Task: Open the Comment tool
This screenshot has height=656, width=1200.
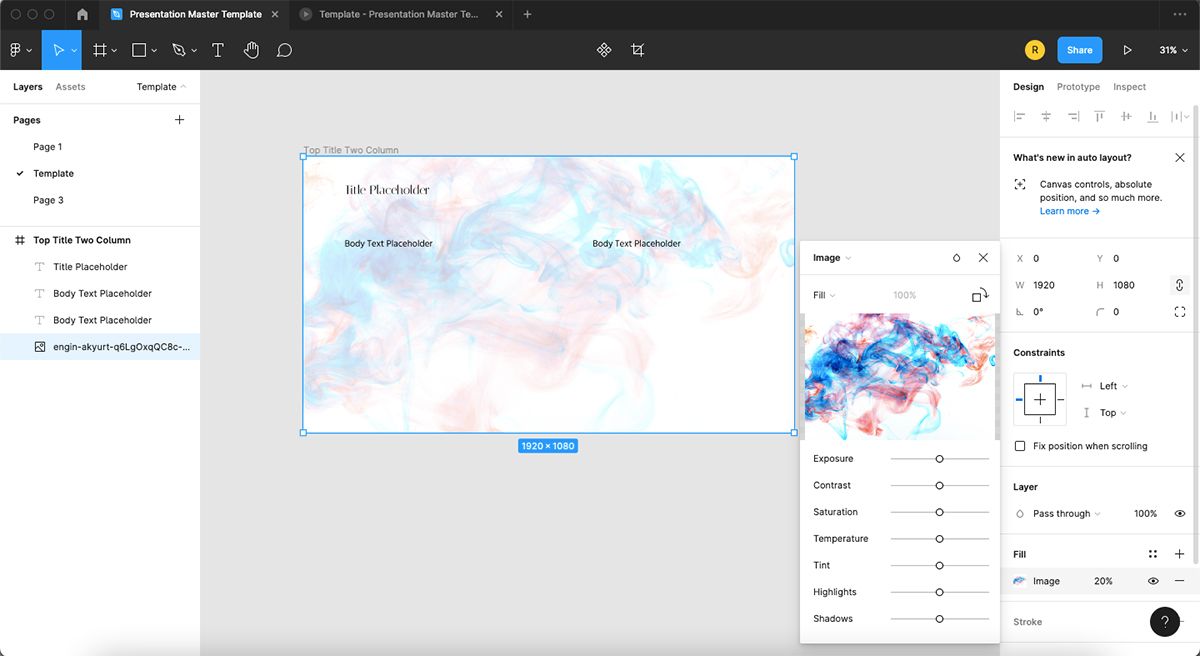Action: pos(284,49)
